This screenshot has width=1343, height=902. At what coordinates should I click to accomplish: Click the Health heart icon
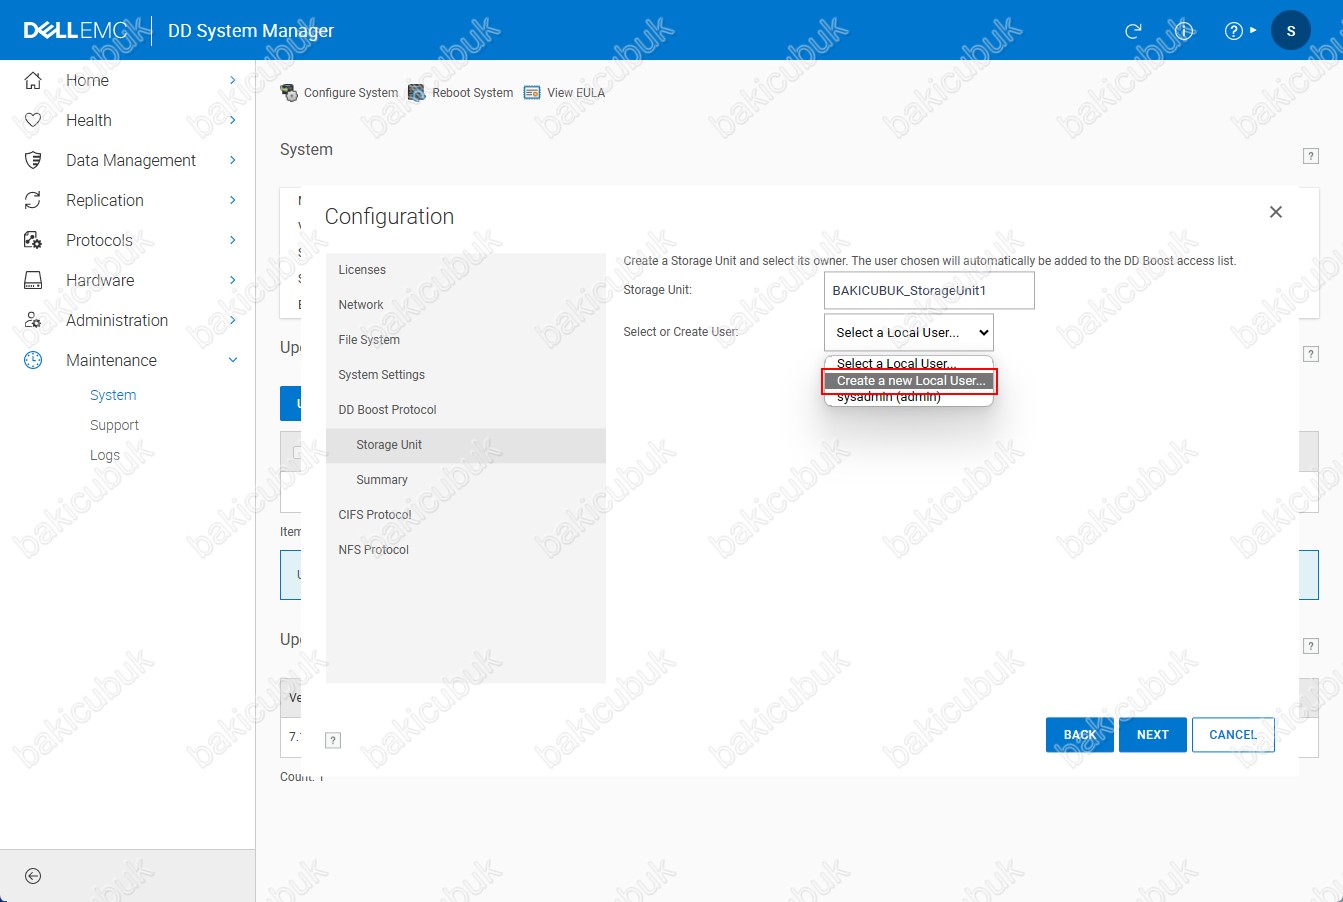[33, 120]
